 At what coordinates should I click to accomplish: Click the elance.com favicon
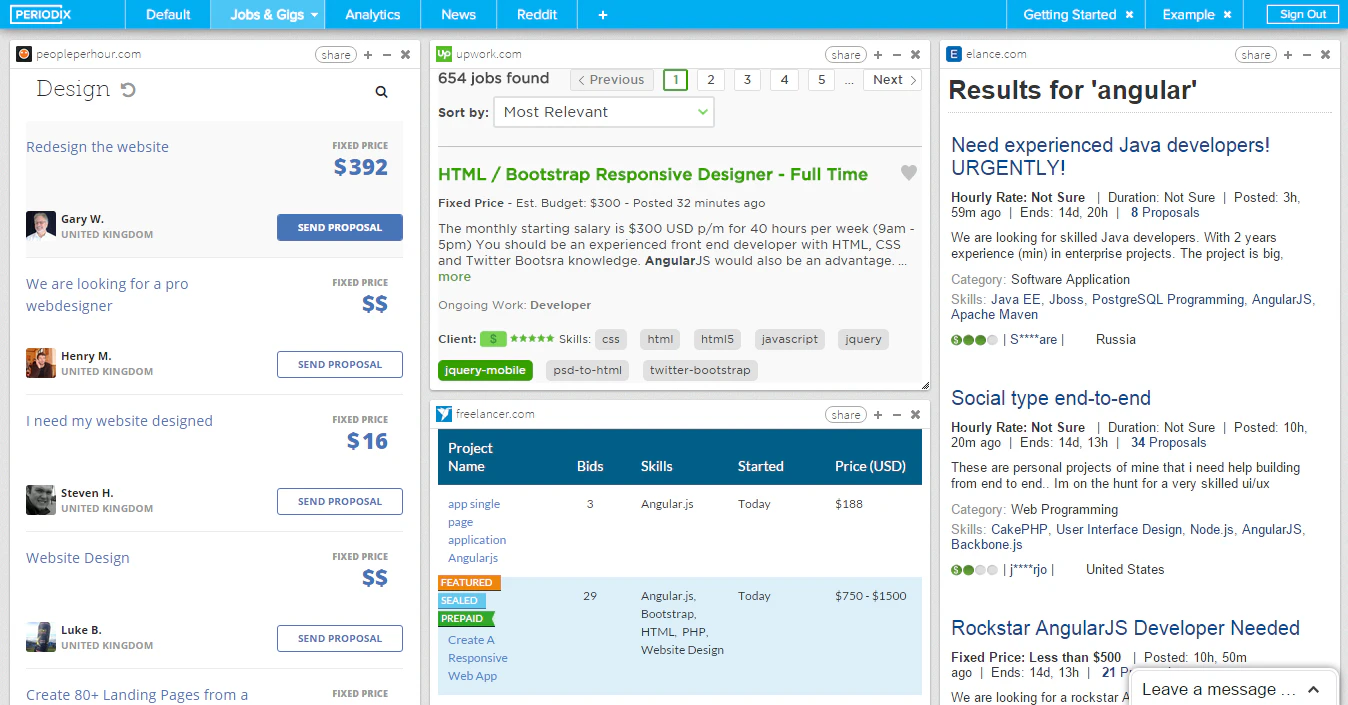954,54
